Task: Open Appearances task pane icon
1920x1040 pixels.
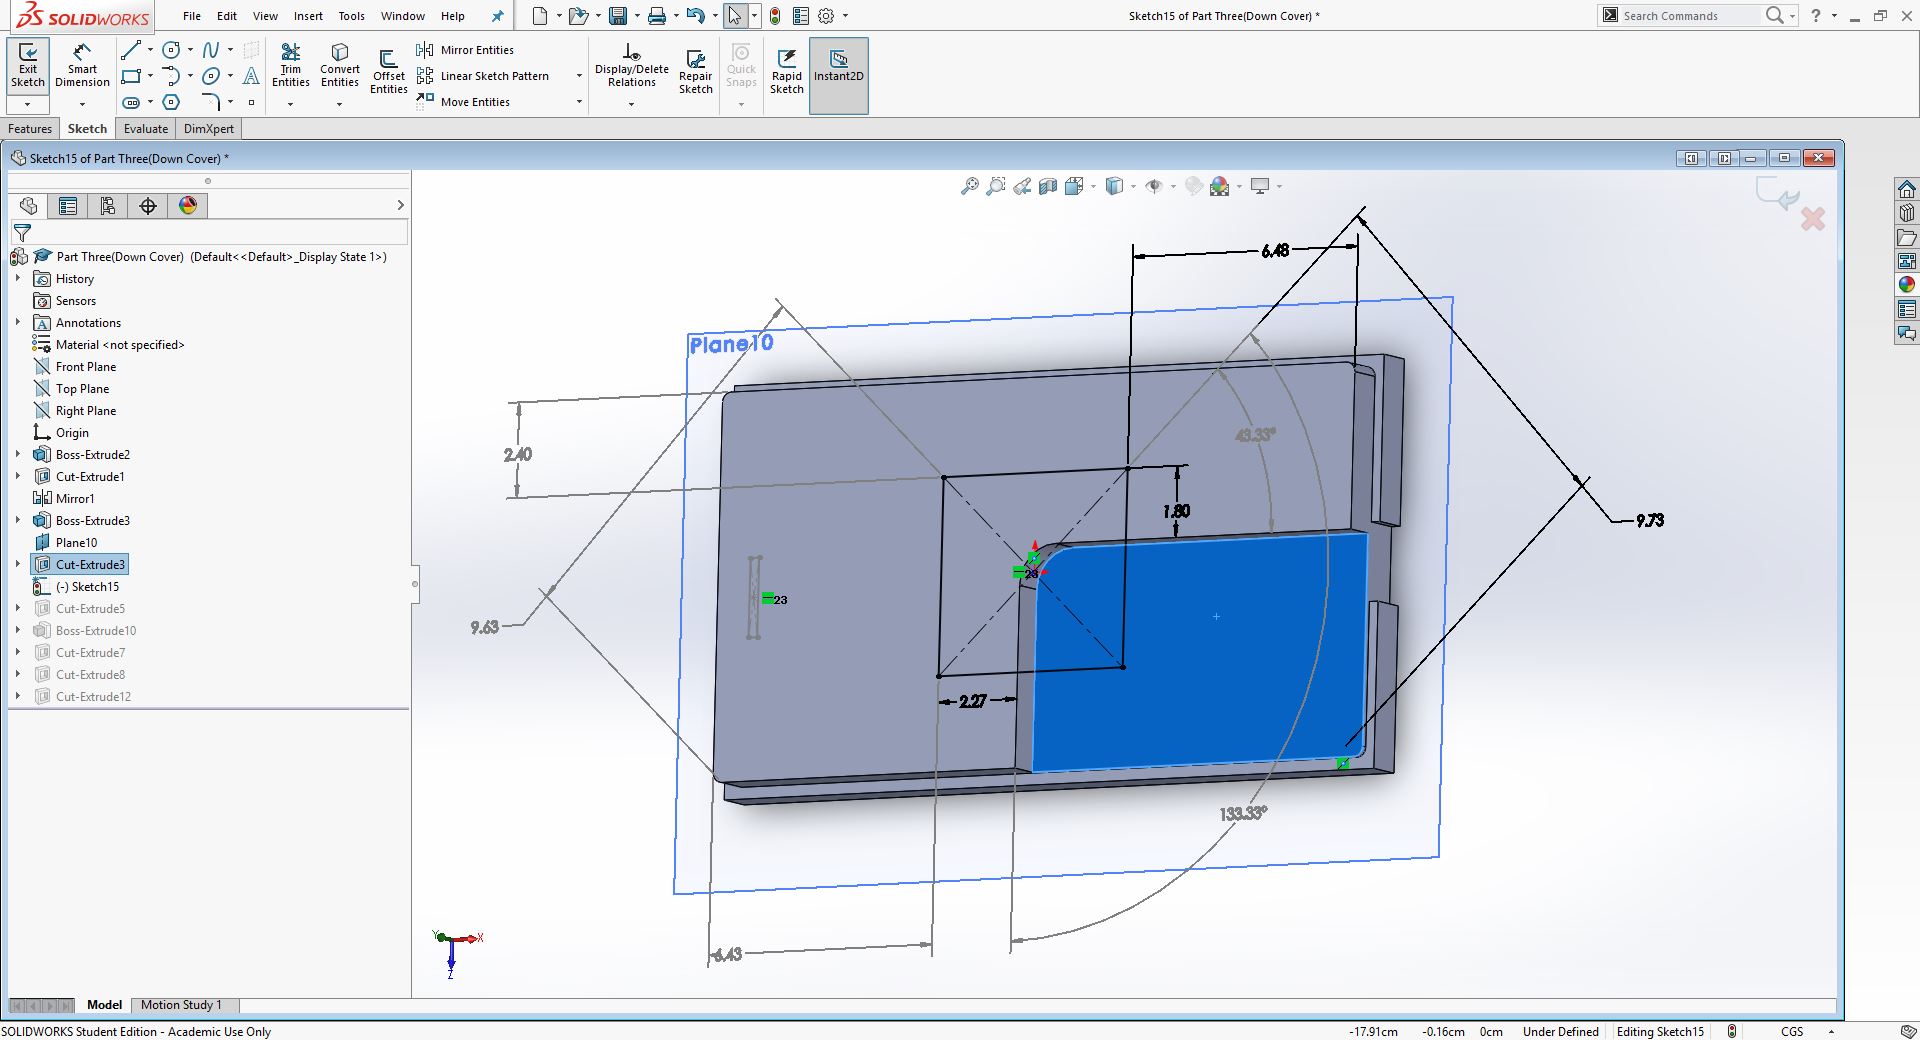Action: click(x=1907, y=285)
